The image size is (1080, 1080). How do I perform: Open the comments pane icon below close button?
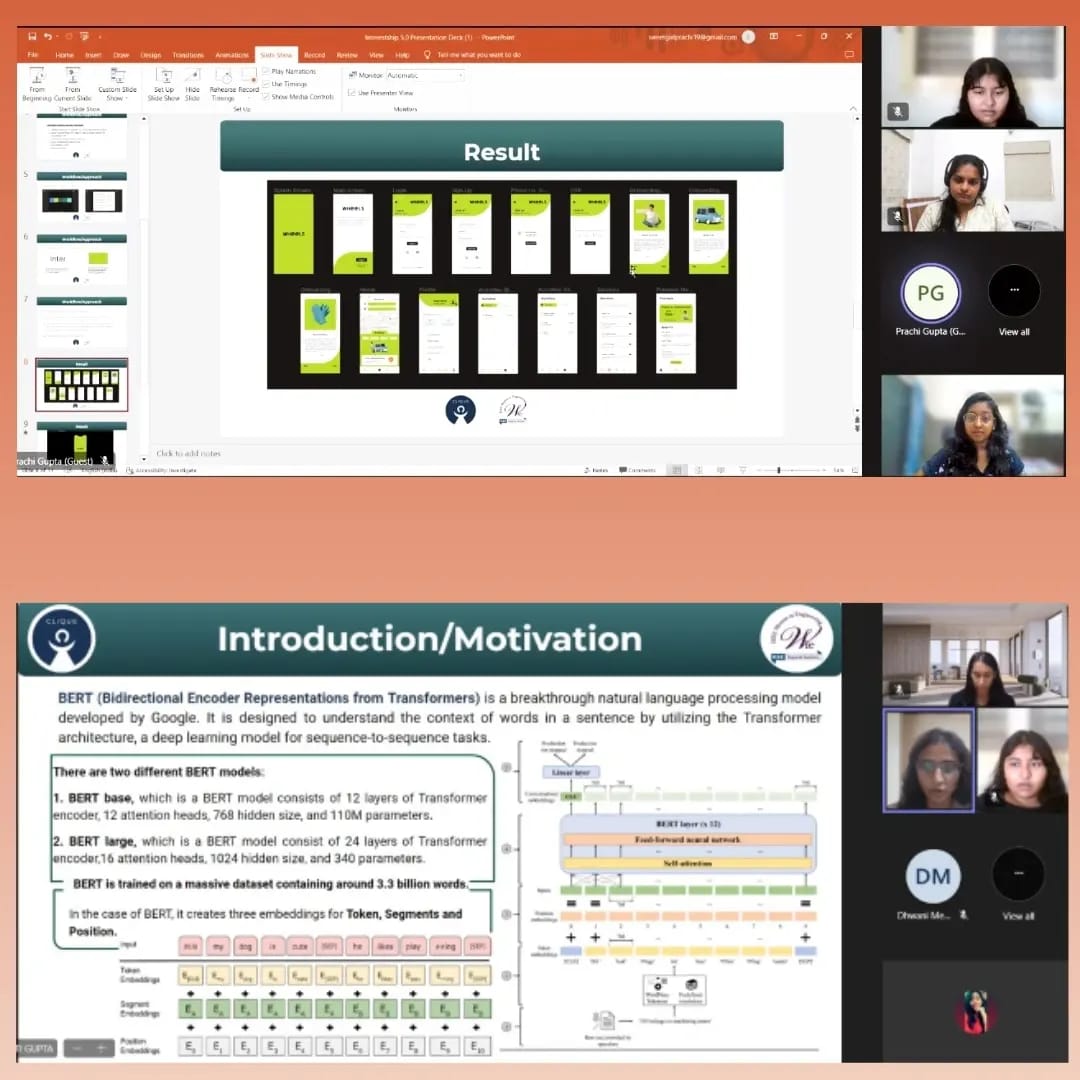click(x=849, y=54)
